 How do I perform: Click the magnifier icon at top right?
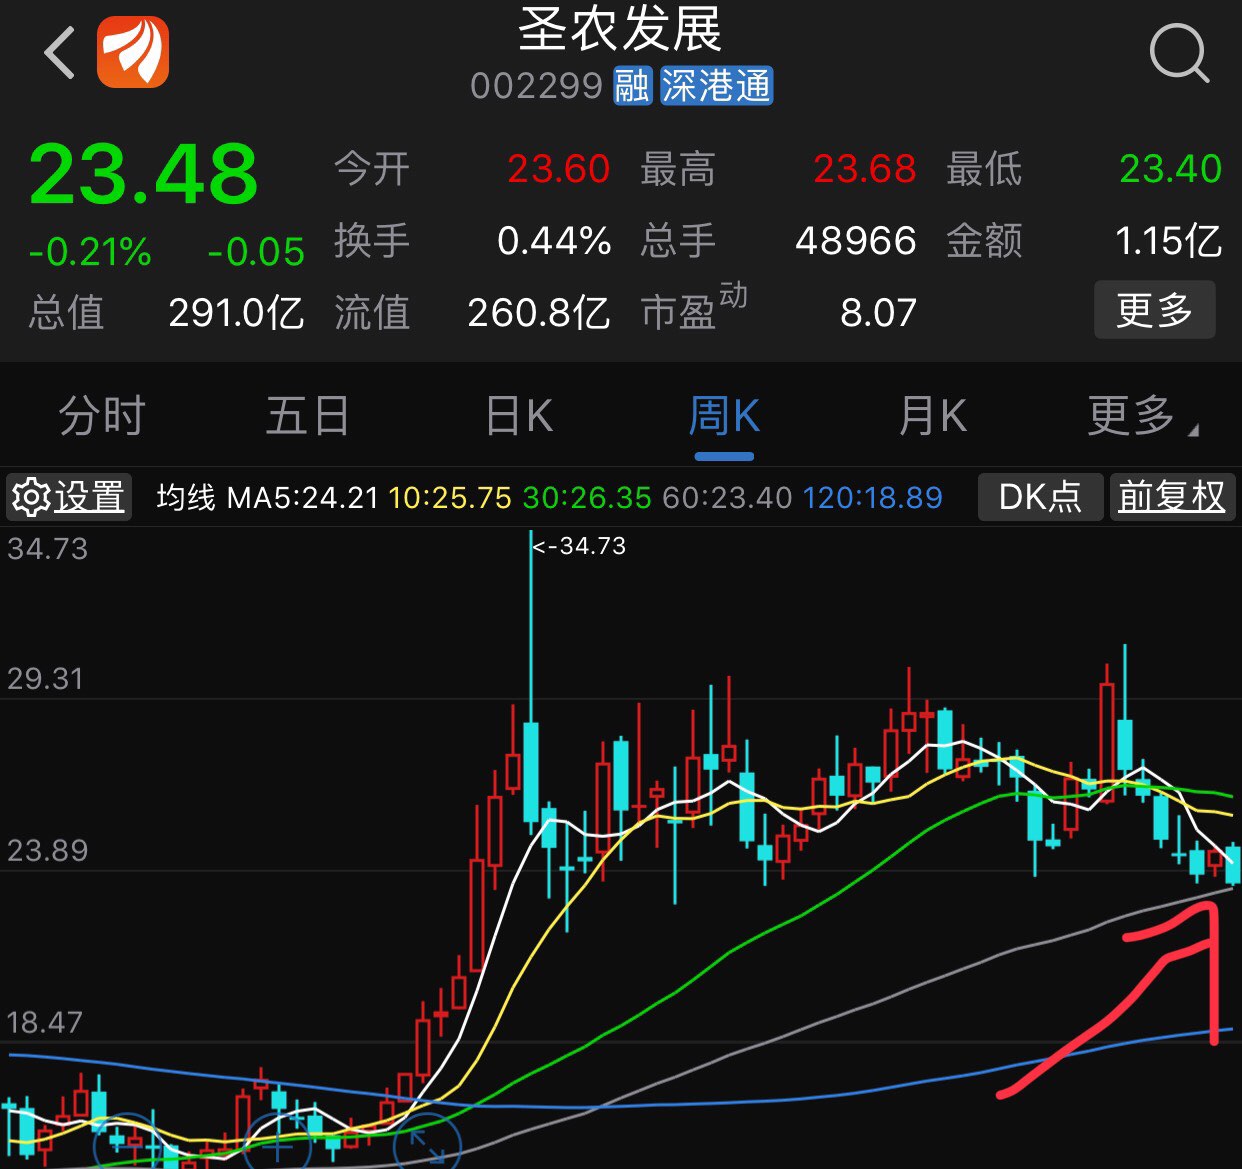[x=1180, y=54]
